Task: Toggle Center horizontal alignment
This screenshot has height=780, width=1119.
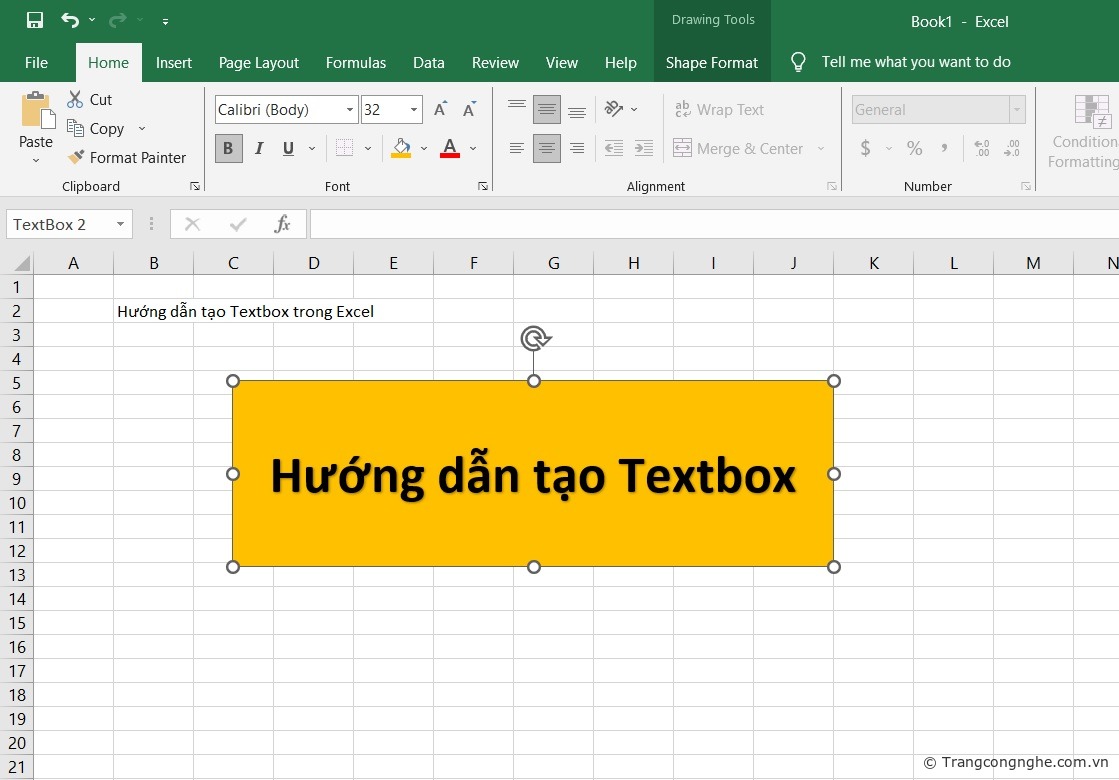Action: pos(547,148)
